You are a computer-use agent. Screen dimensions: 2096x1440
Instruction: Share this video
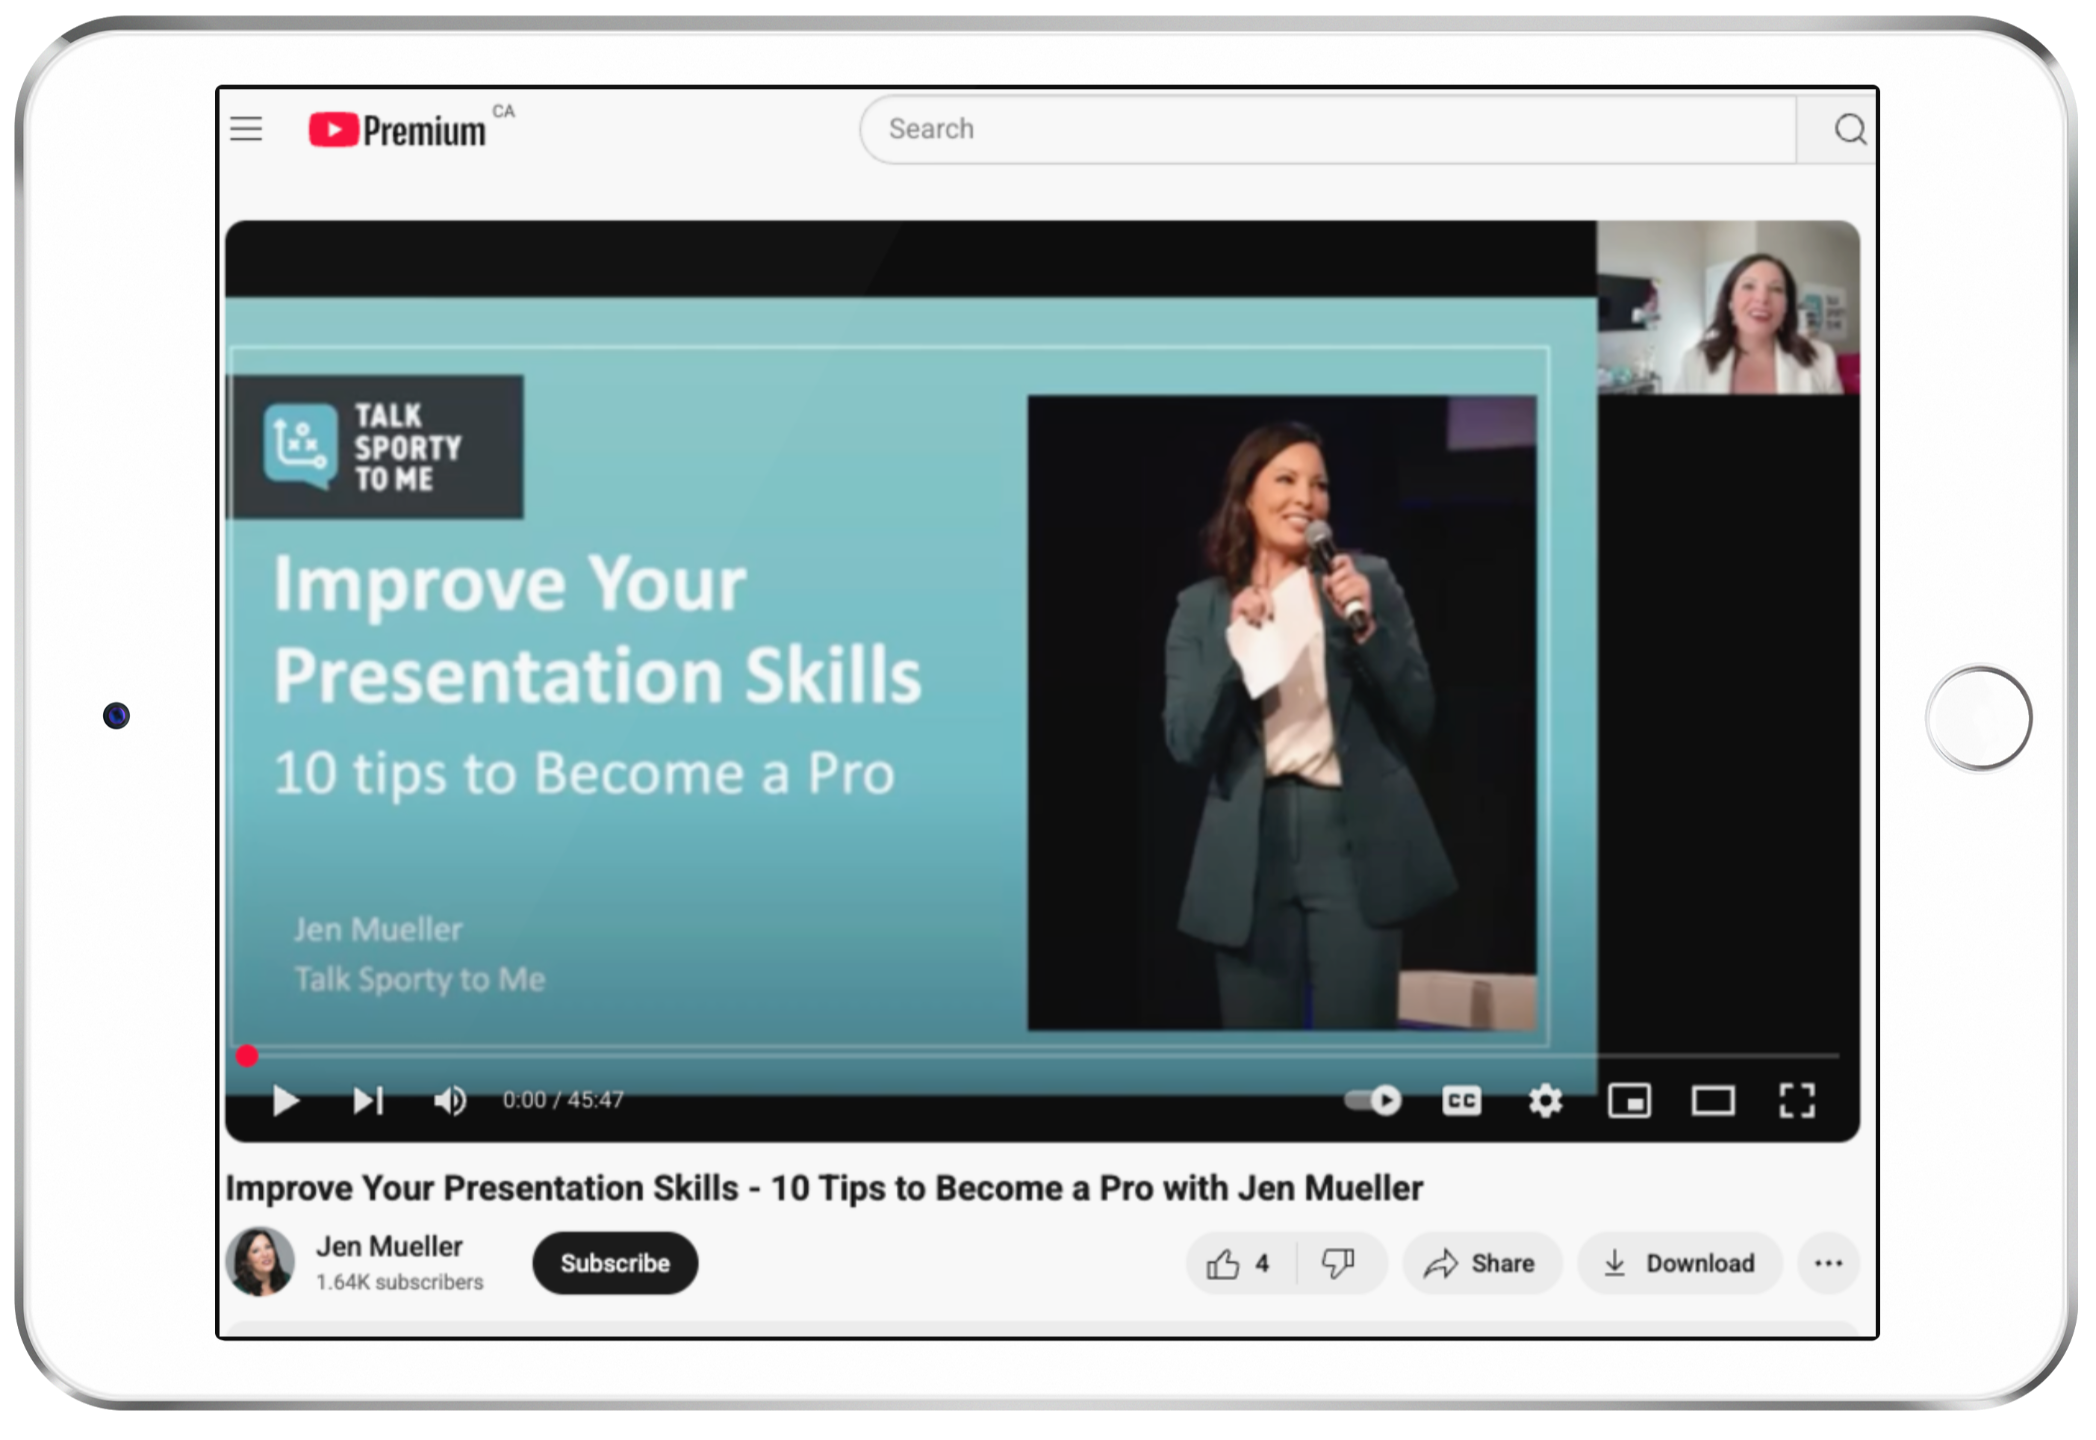1481,1264
